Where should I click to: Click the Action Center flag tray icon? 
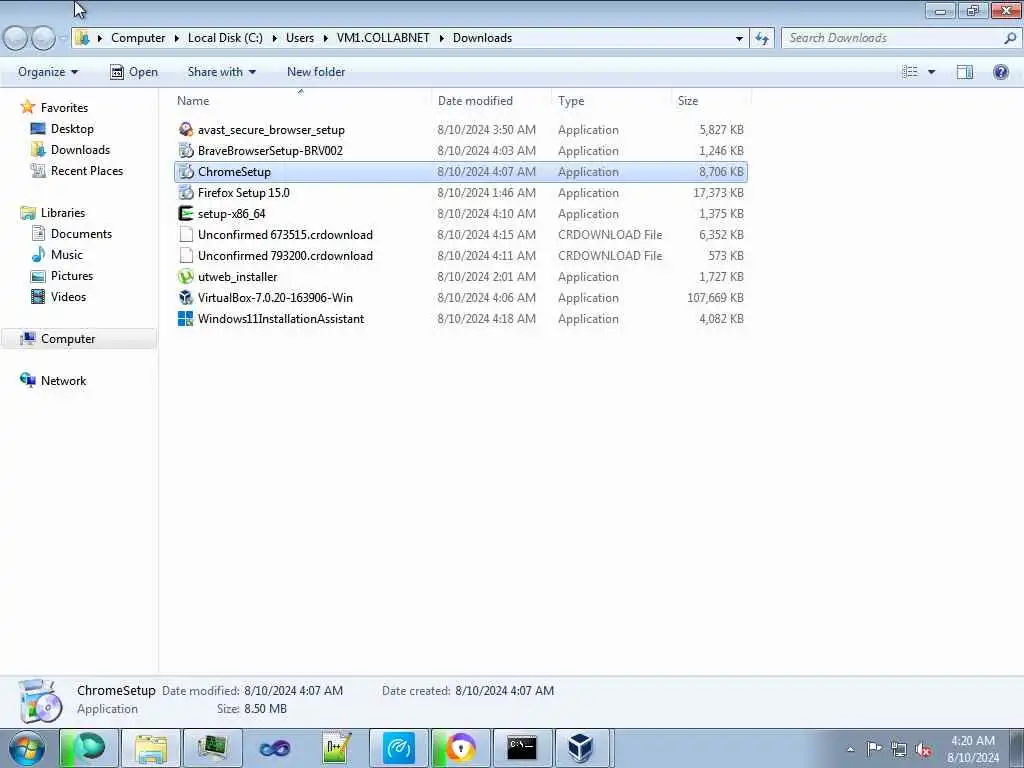pos(874,749)
